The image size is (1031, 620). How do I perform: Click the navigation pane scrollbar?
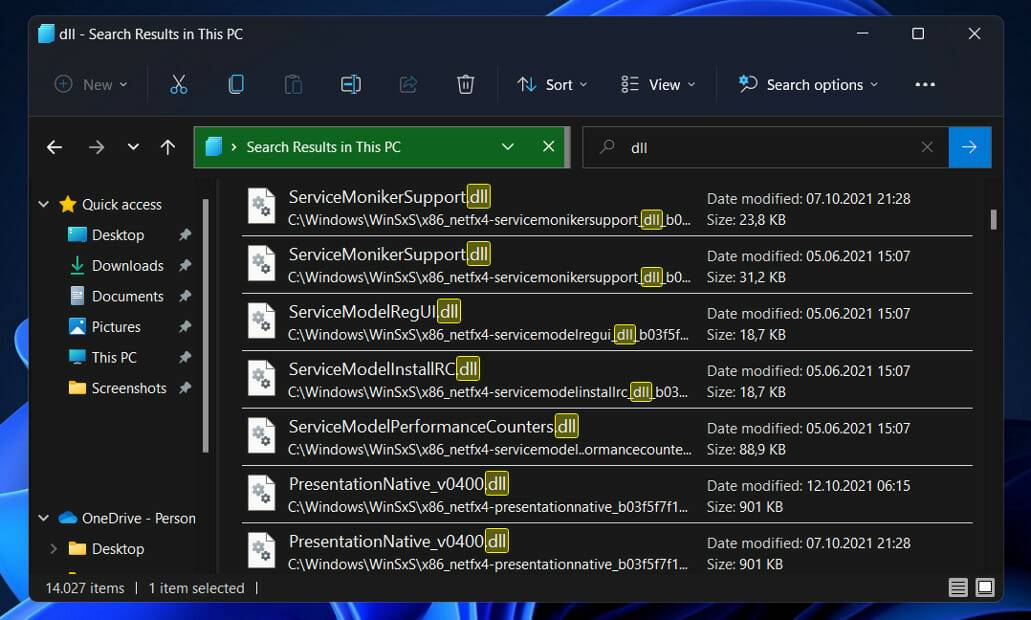pyautogui.click(x=206, y=325)
